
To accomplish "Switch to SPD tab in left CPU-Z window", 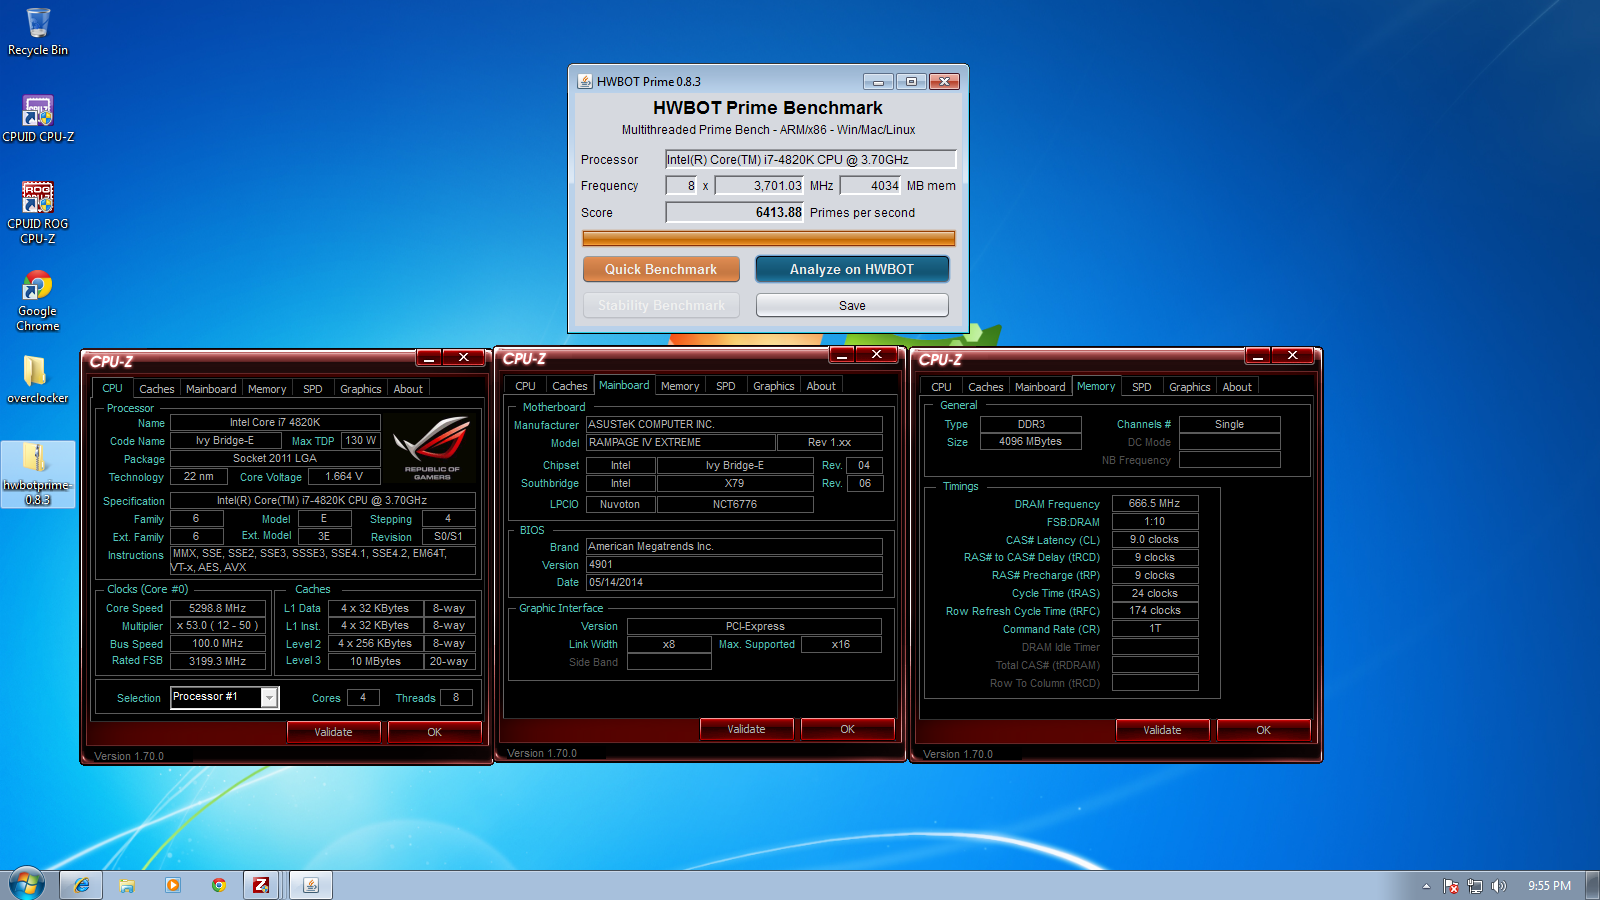I will [313, 389].
